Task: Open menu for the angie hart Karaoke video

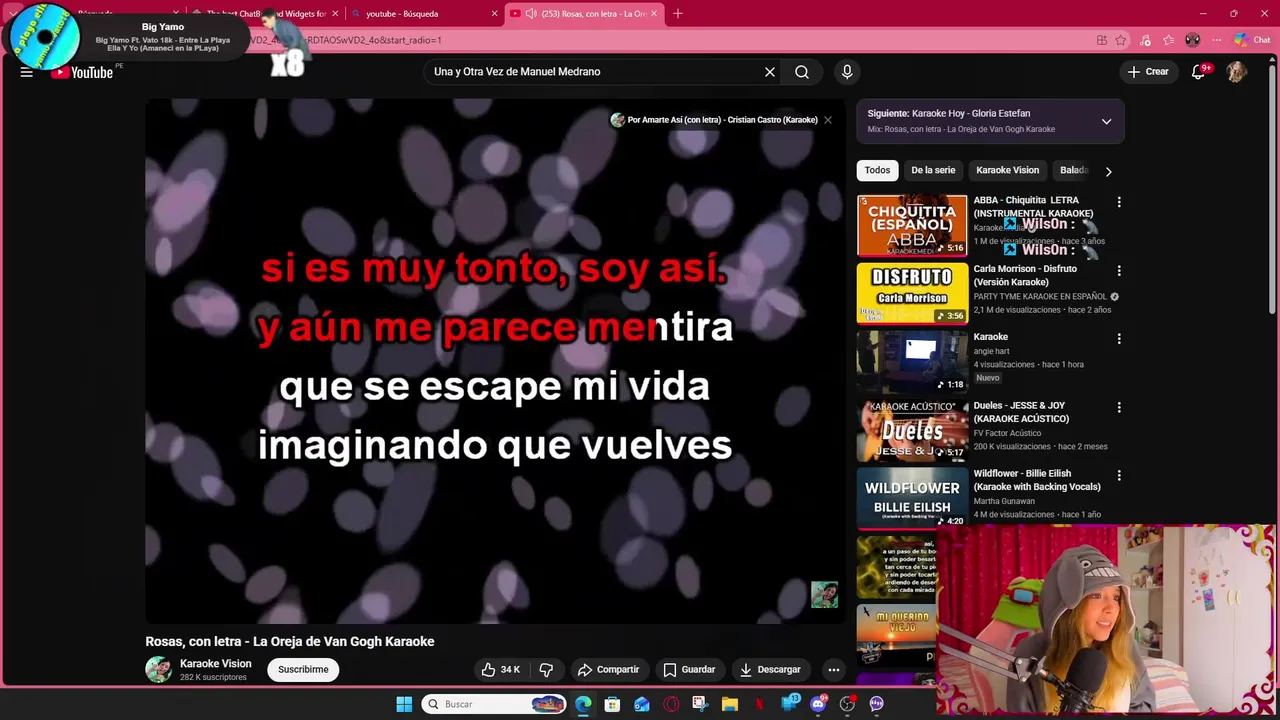Action: pos(1119,339)
